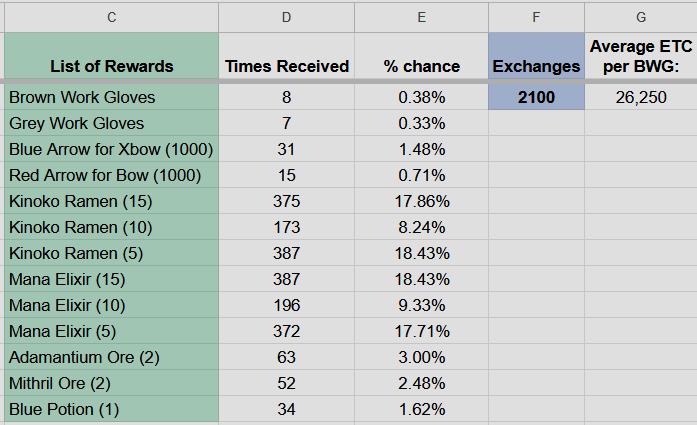Click the List of Rewards header cell
This screenshot has height=425, width=697.
click(x=111, y=66)
